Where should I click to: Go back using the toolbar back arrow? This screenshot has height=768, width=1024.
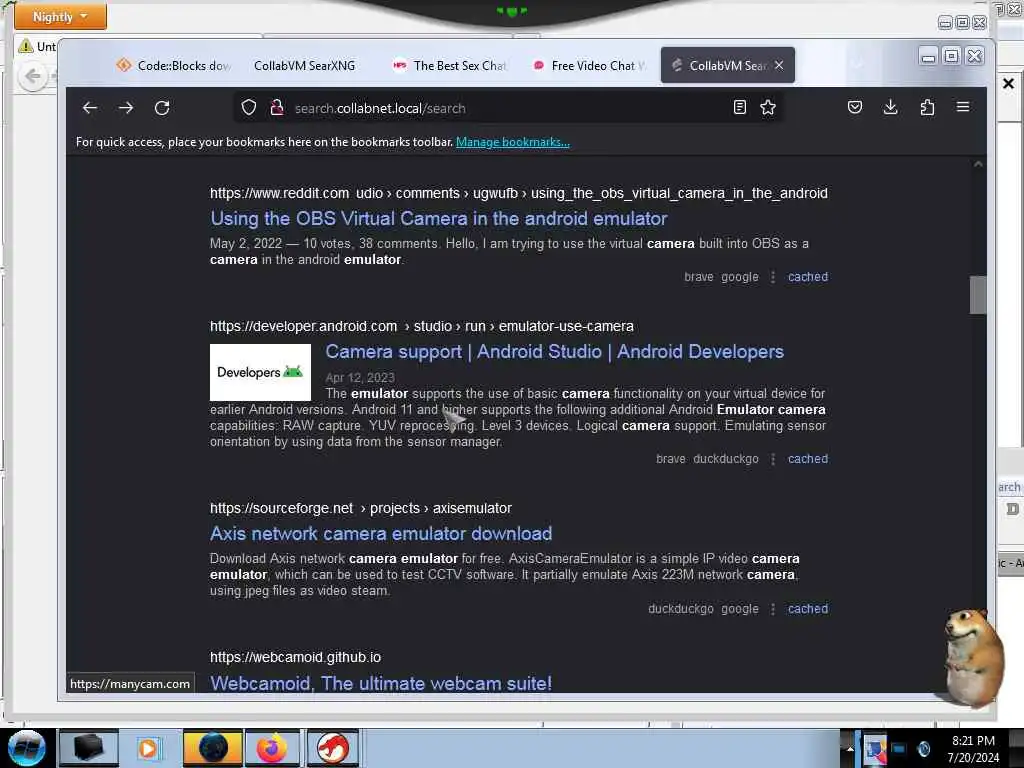(x=90, y=108)
